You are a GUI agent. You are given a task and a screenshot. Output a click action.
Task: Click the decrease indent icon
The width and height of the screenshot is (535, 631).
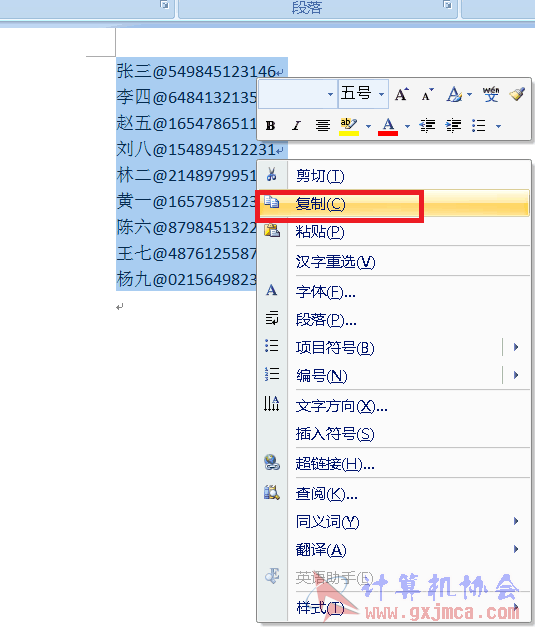point(427,126)
